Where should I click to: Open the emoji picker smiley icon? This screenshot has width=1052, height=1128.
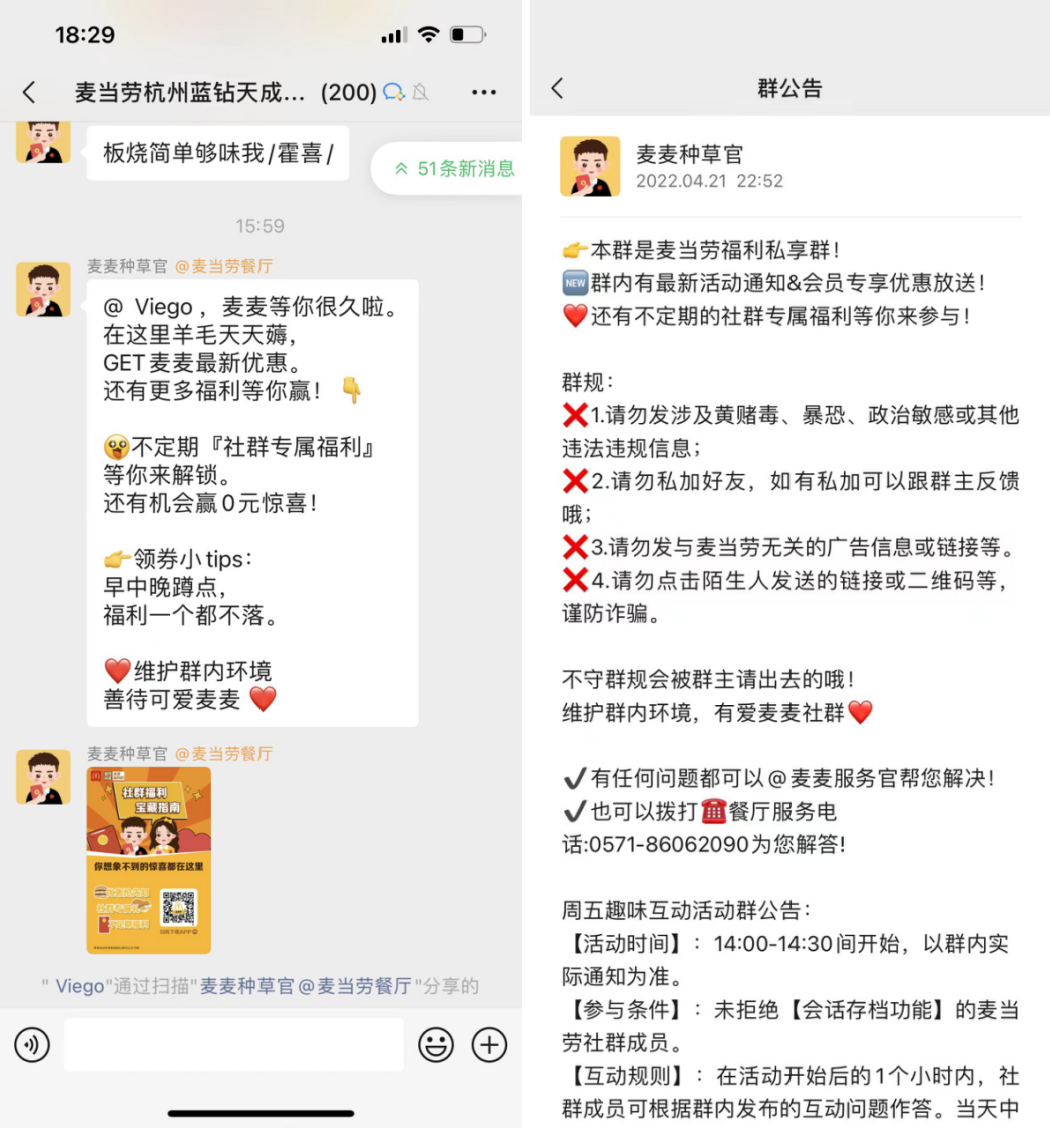tap(436, 1045)
